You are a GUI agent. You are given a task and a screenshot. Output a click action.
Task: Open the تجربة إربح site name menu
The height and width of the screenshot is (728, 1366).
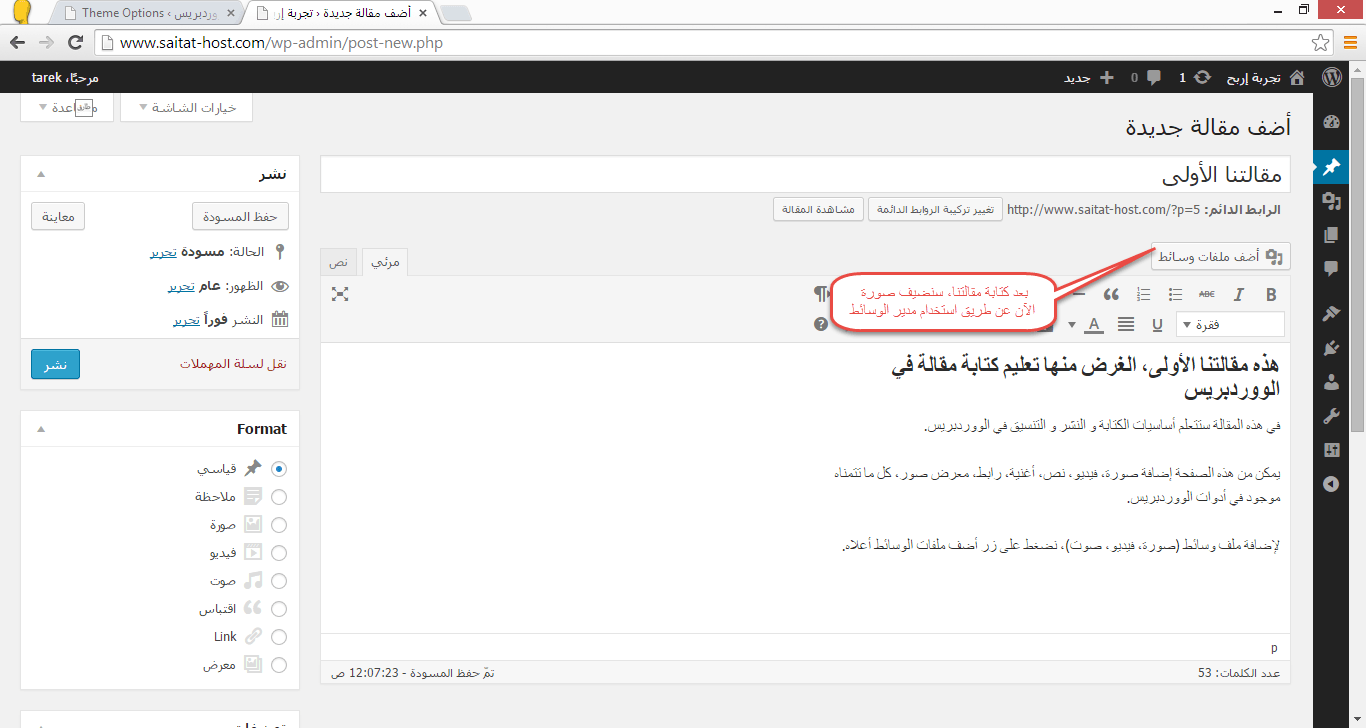point(1255,77)
